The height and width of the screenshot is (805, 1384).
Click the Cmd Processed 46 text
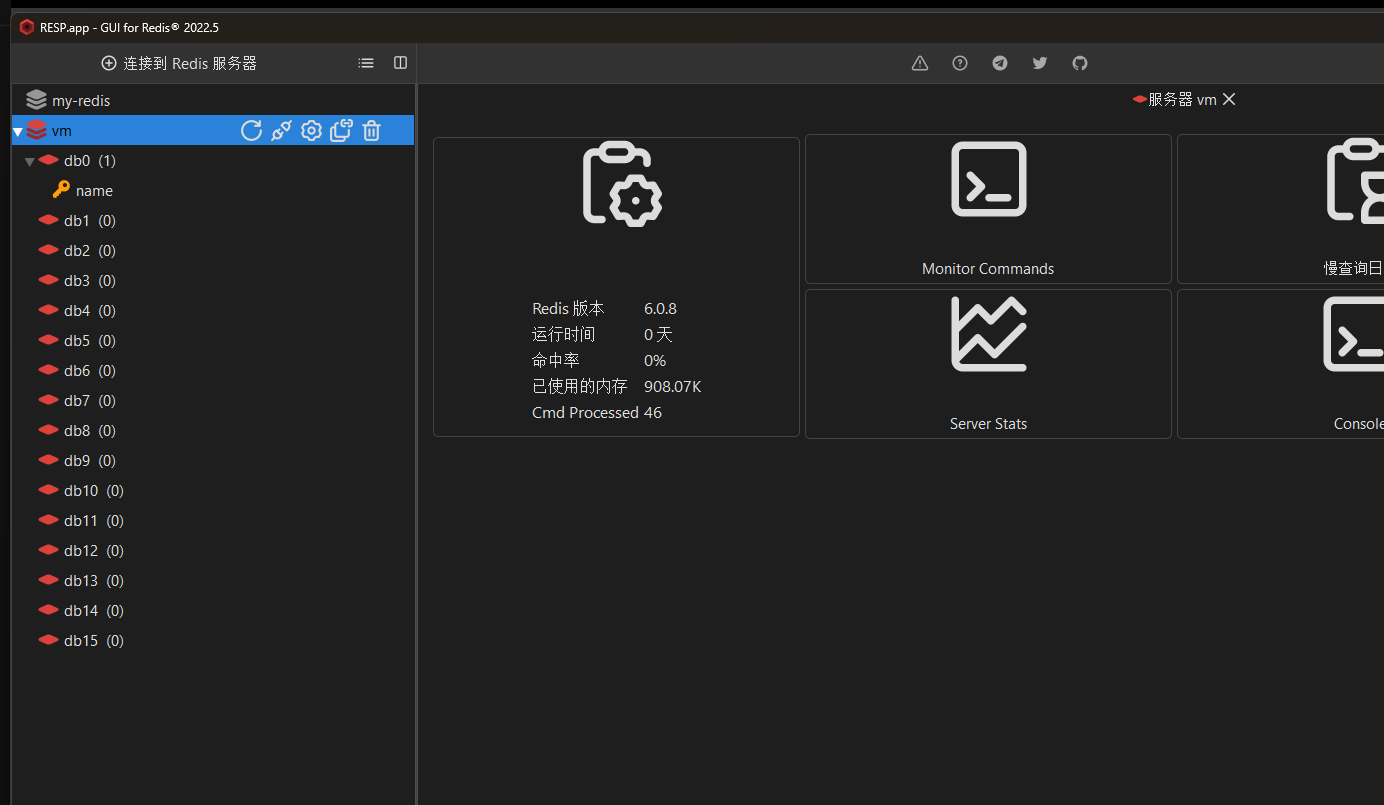(x=597, y=412)
